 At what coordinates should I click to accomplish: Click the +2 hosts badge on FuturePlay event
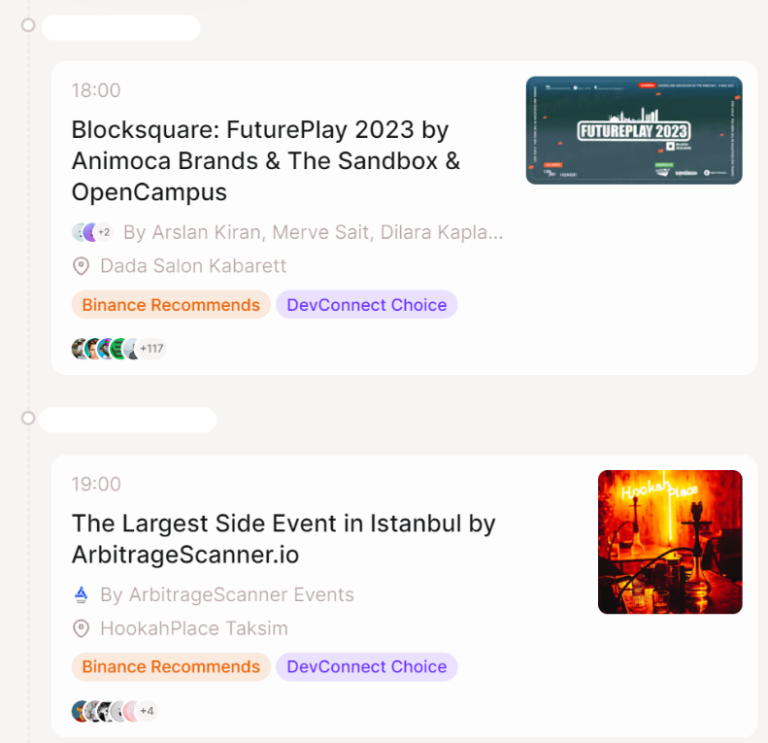(103, 233)
